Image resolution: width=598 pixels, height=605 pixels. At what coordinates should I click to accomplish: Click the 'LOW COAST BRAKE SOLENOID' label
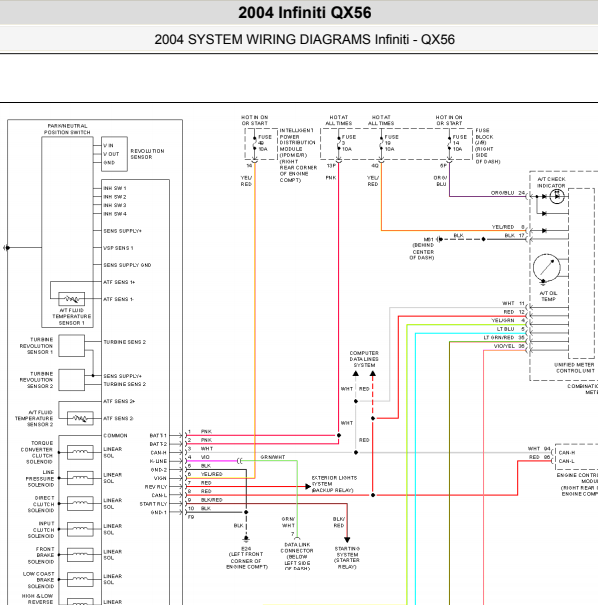pos(39,580)
